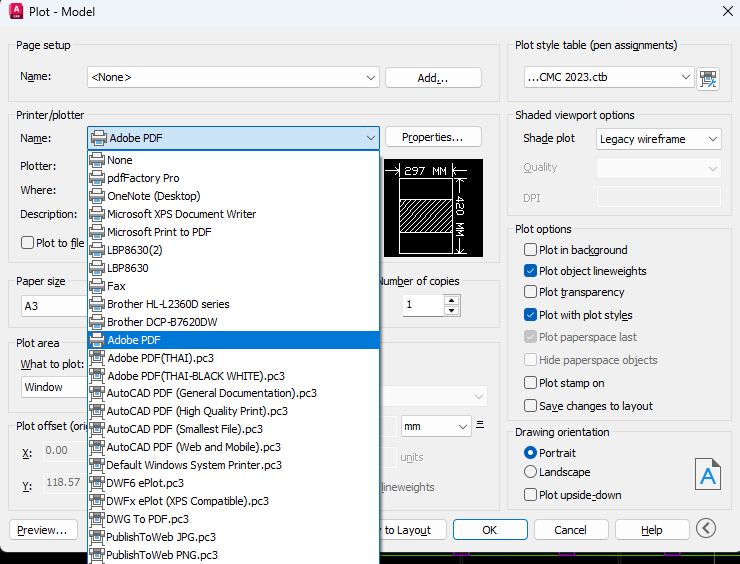Open the plot style table dropdown
The image size is (740, 564).
(609, 77)
